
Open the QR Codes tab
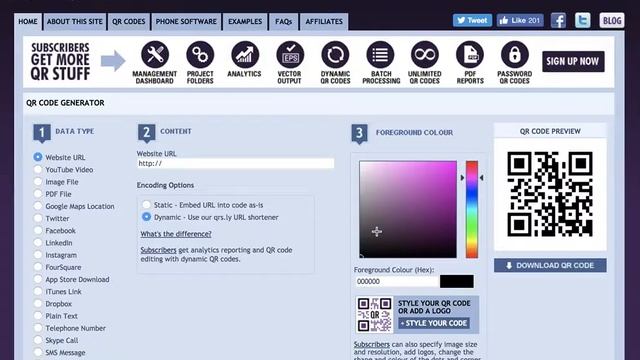click(129, 22)
